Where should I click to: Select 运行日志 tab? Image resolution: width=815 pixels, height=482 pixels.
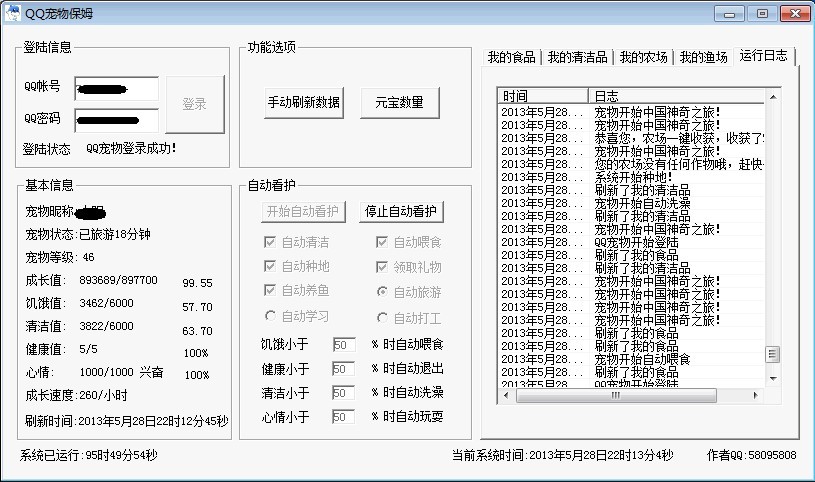[x=764, y=56]
